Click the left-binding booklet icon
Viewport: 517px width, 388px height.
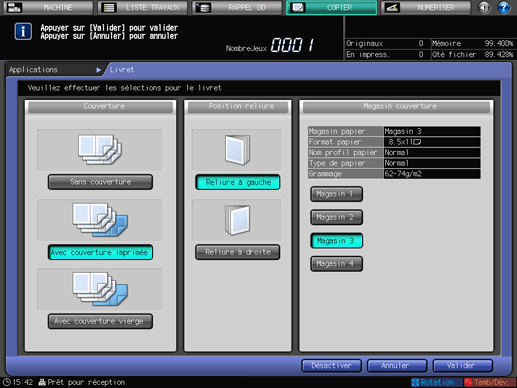click(237, 150)
